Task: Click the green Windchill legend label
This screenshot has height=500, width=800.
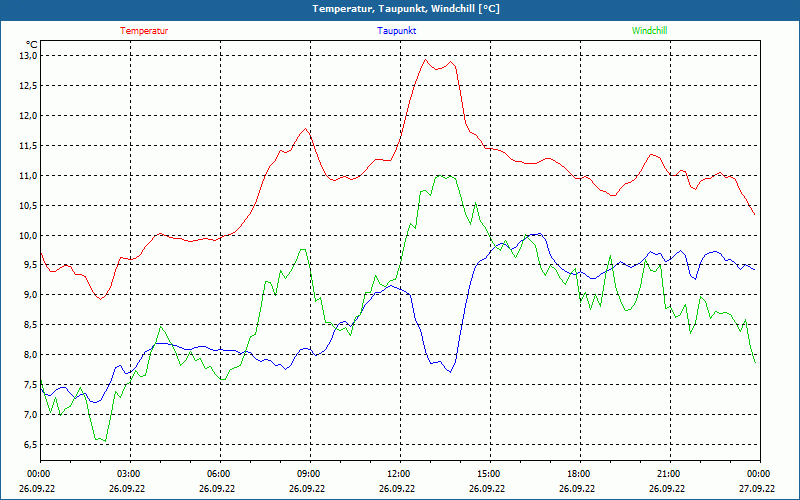Action: pos(649,31)
